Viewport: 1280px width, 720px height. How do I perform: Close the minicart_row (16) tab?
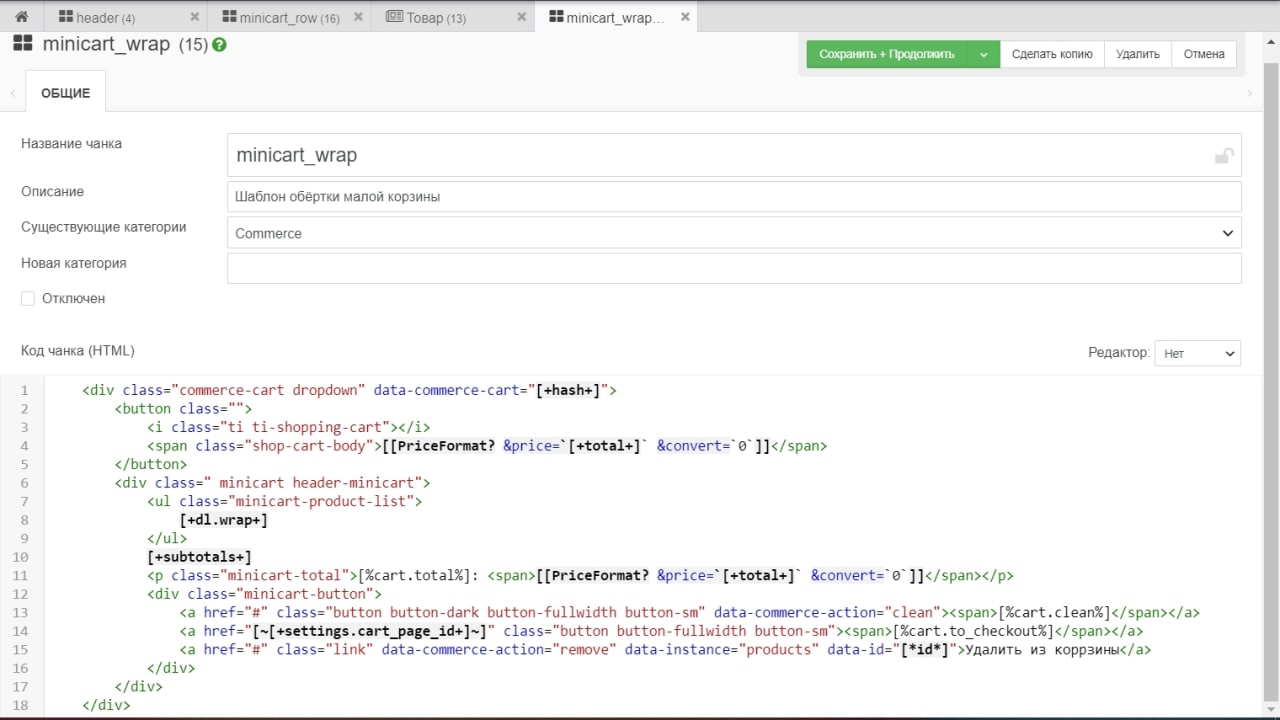[x=356, y=17]
